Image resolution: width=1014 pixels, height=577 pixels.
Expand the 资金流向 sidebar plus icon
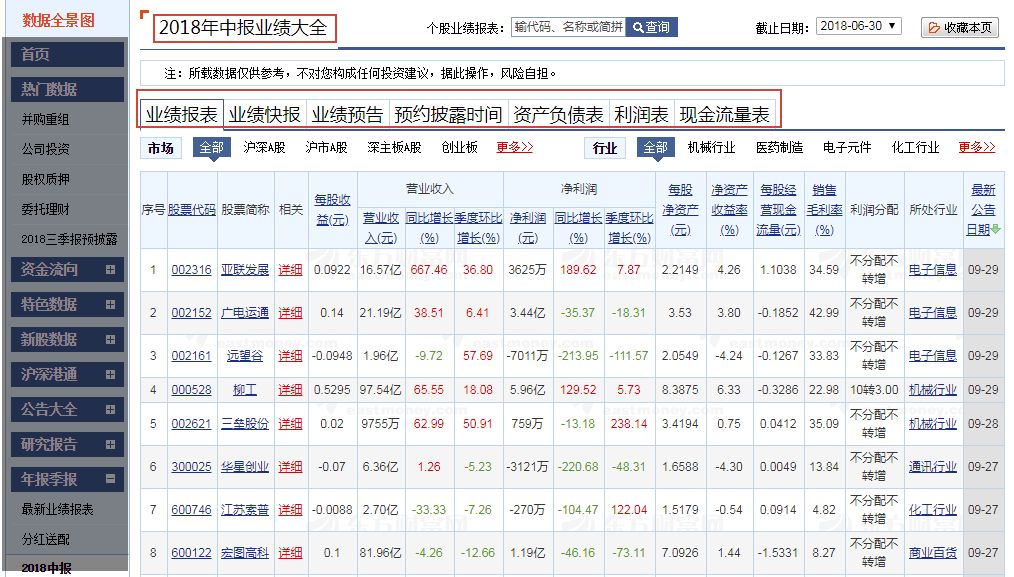[110, 270]
